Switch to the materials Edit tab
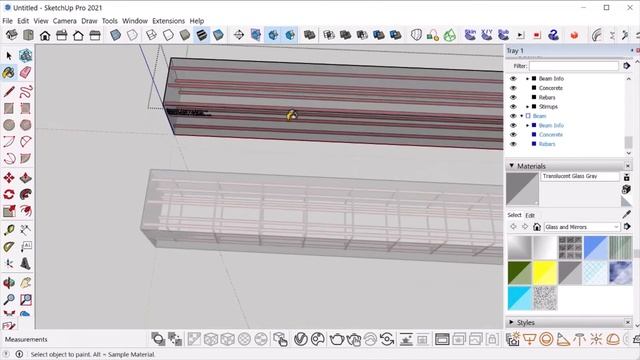Image resolution: width=640 pixels, height=360 pixels. tap(530, 216)
